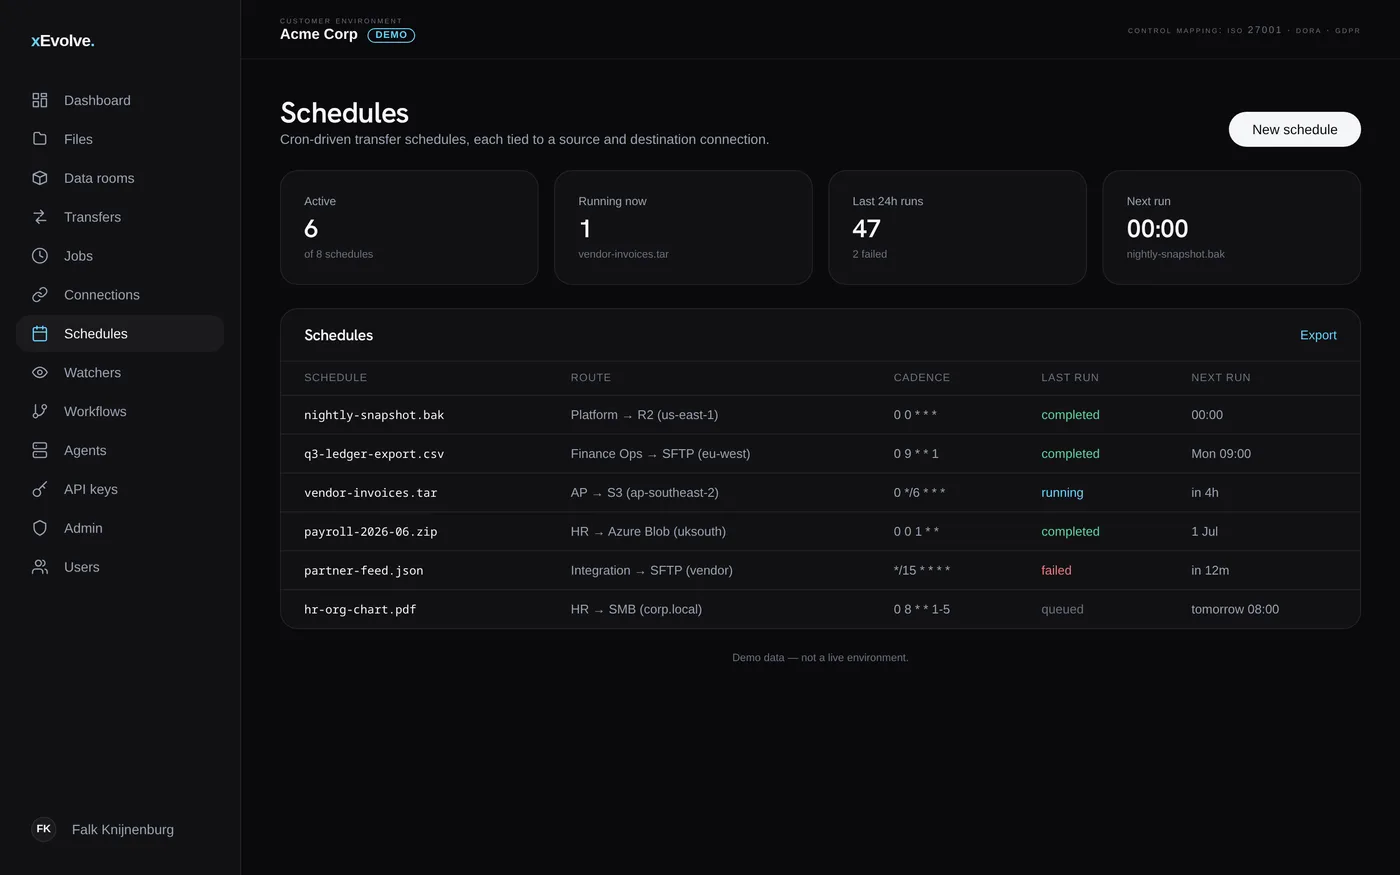This screenshot has height=875, width=1400.
Task: Click the Active schedules card
Action: point(409,227)
